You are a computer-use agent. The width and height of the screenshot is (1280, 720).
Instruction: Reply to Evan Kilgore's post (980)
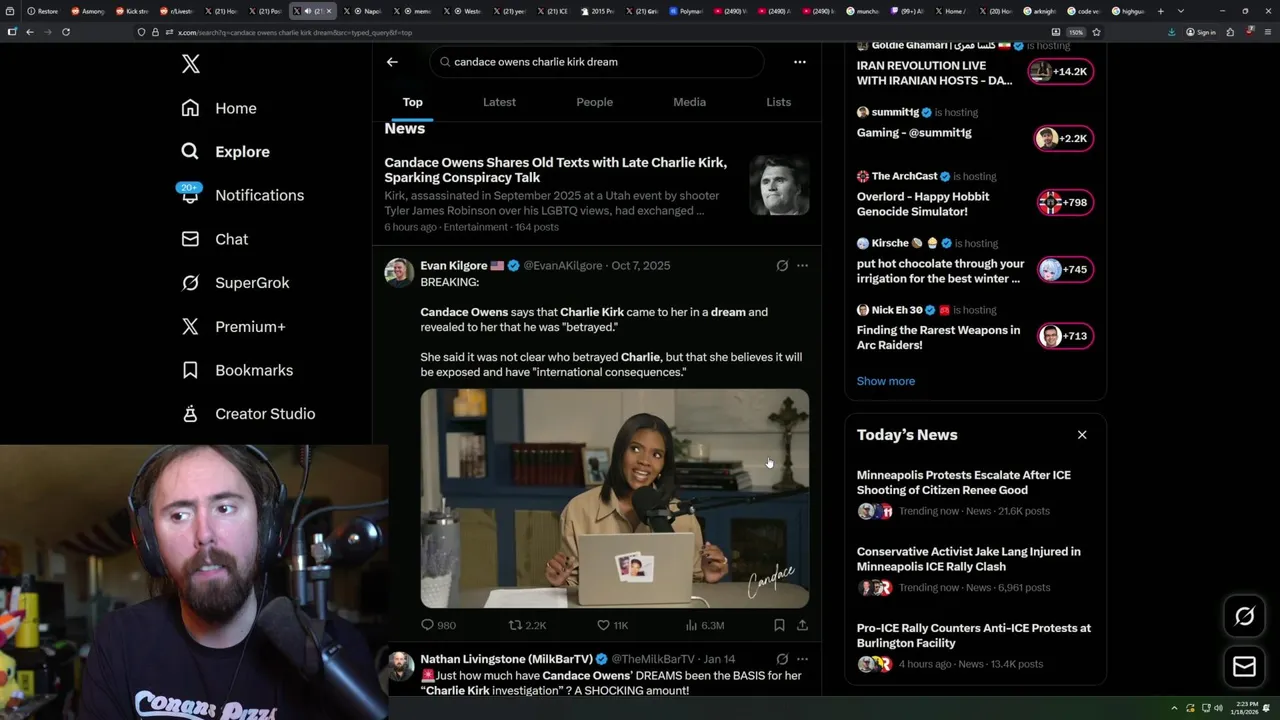pyautogui.click(x=438, y=625)
